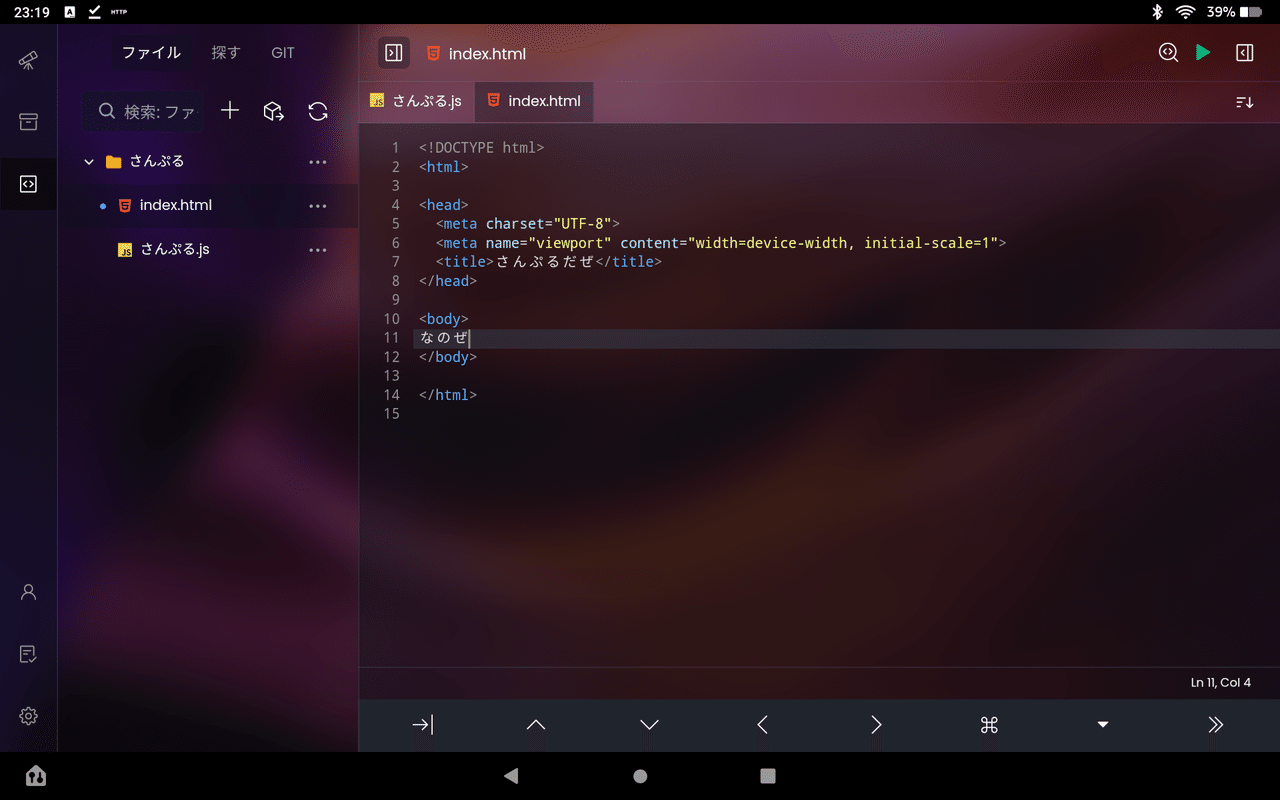
Task: Move the cursor left with the left arrow key
Action: tap(763, 725)
